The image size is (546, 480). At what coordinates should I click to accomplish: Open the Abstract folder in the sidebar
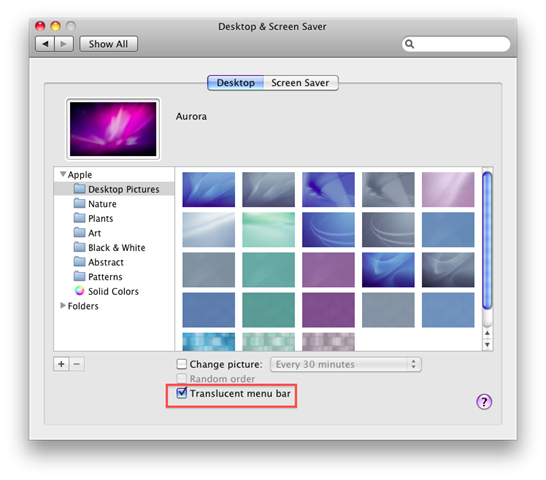click(x=99, y=262)
